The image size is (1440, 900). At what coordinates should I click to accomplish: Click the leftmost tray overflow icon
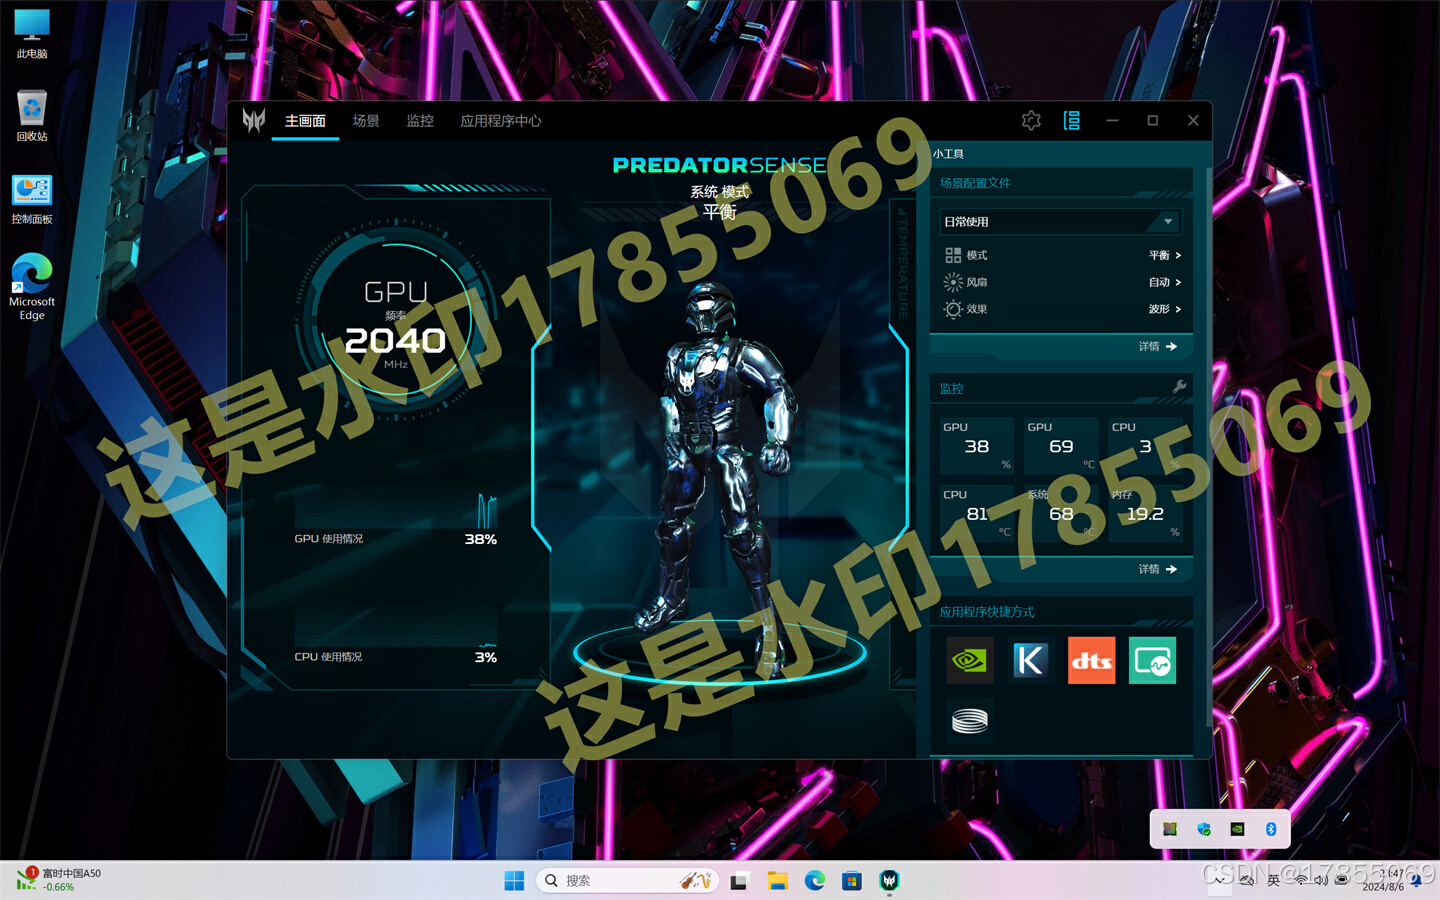1170,829
